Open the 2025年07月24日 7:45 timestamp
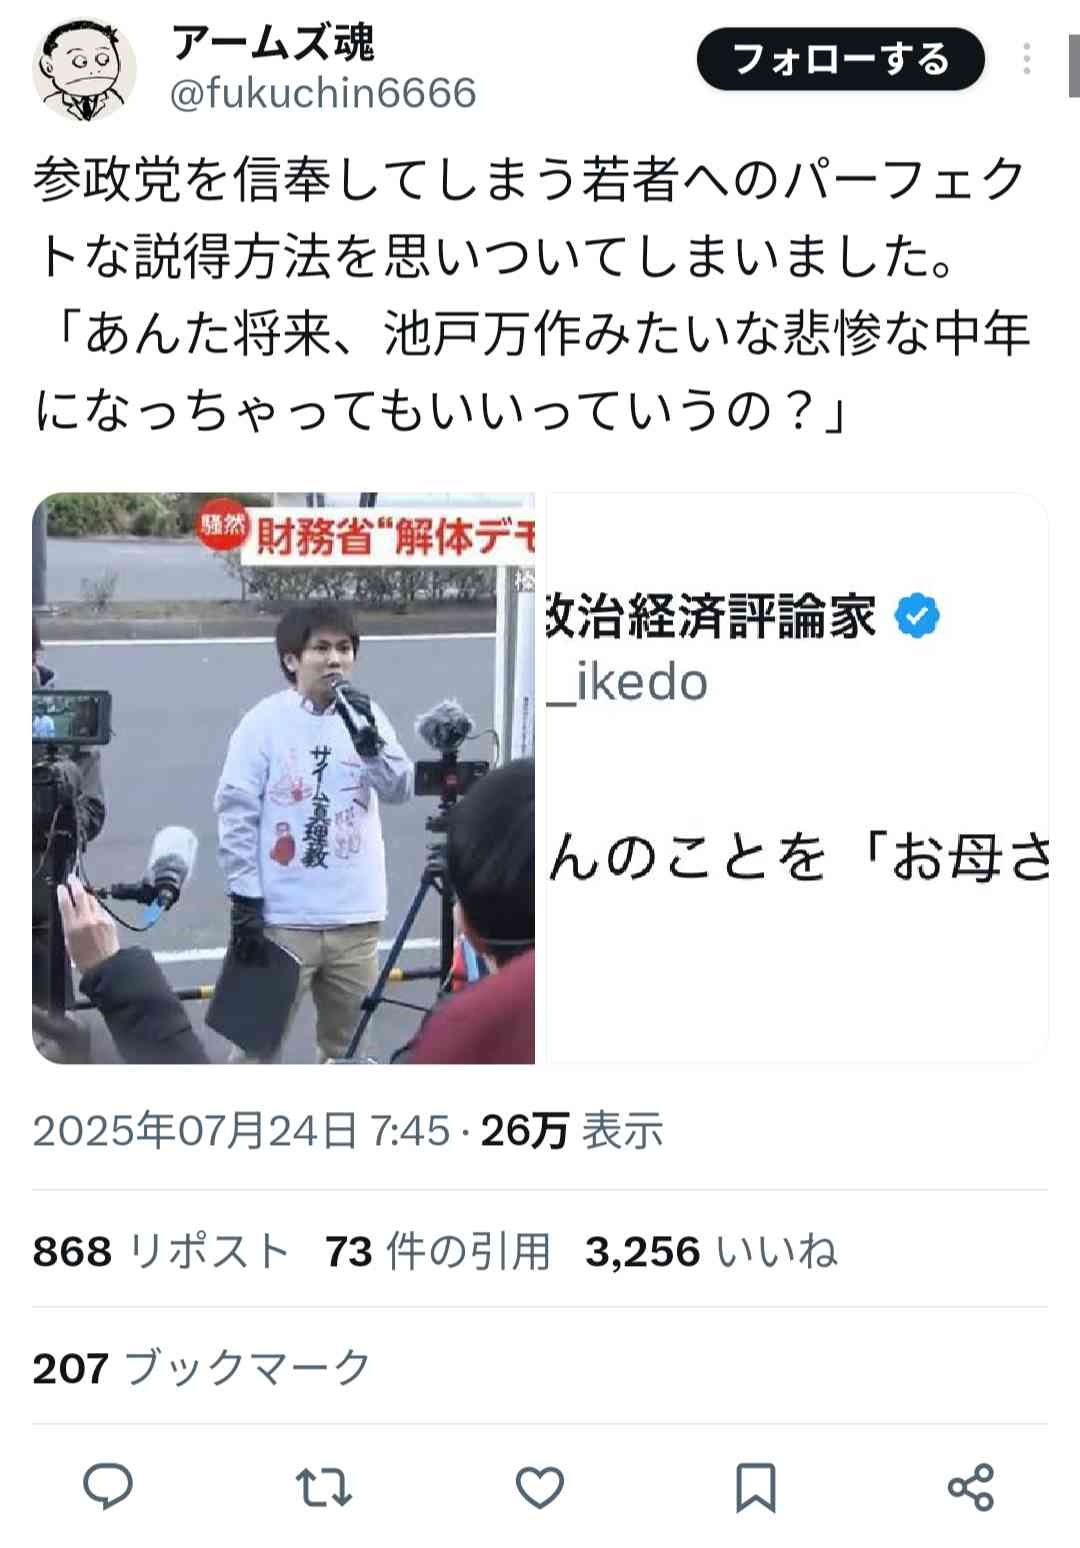This screenshot has width=1080, height=1548. pos(242,1131)
